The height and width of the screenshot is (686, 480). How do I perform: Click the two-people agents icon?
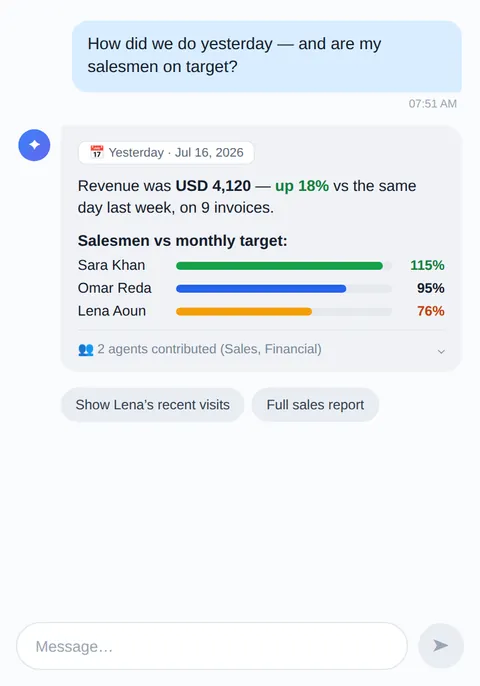[86, 350]
